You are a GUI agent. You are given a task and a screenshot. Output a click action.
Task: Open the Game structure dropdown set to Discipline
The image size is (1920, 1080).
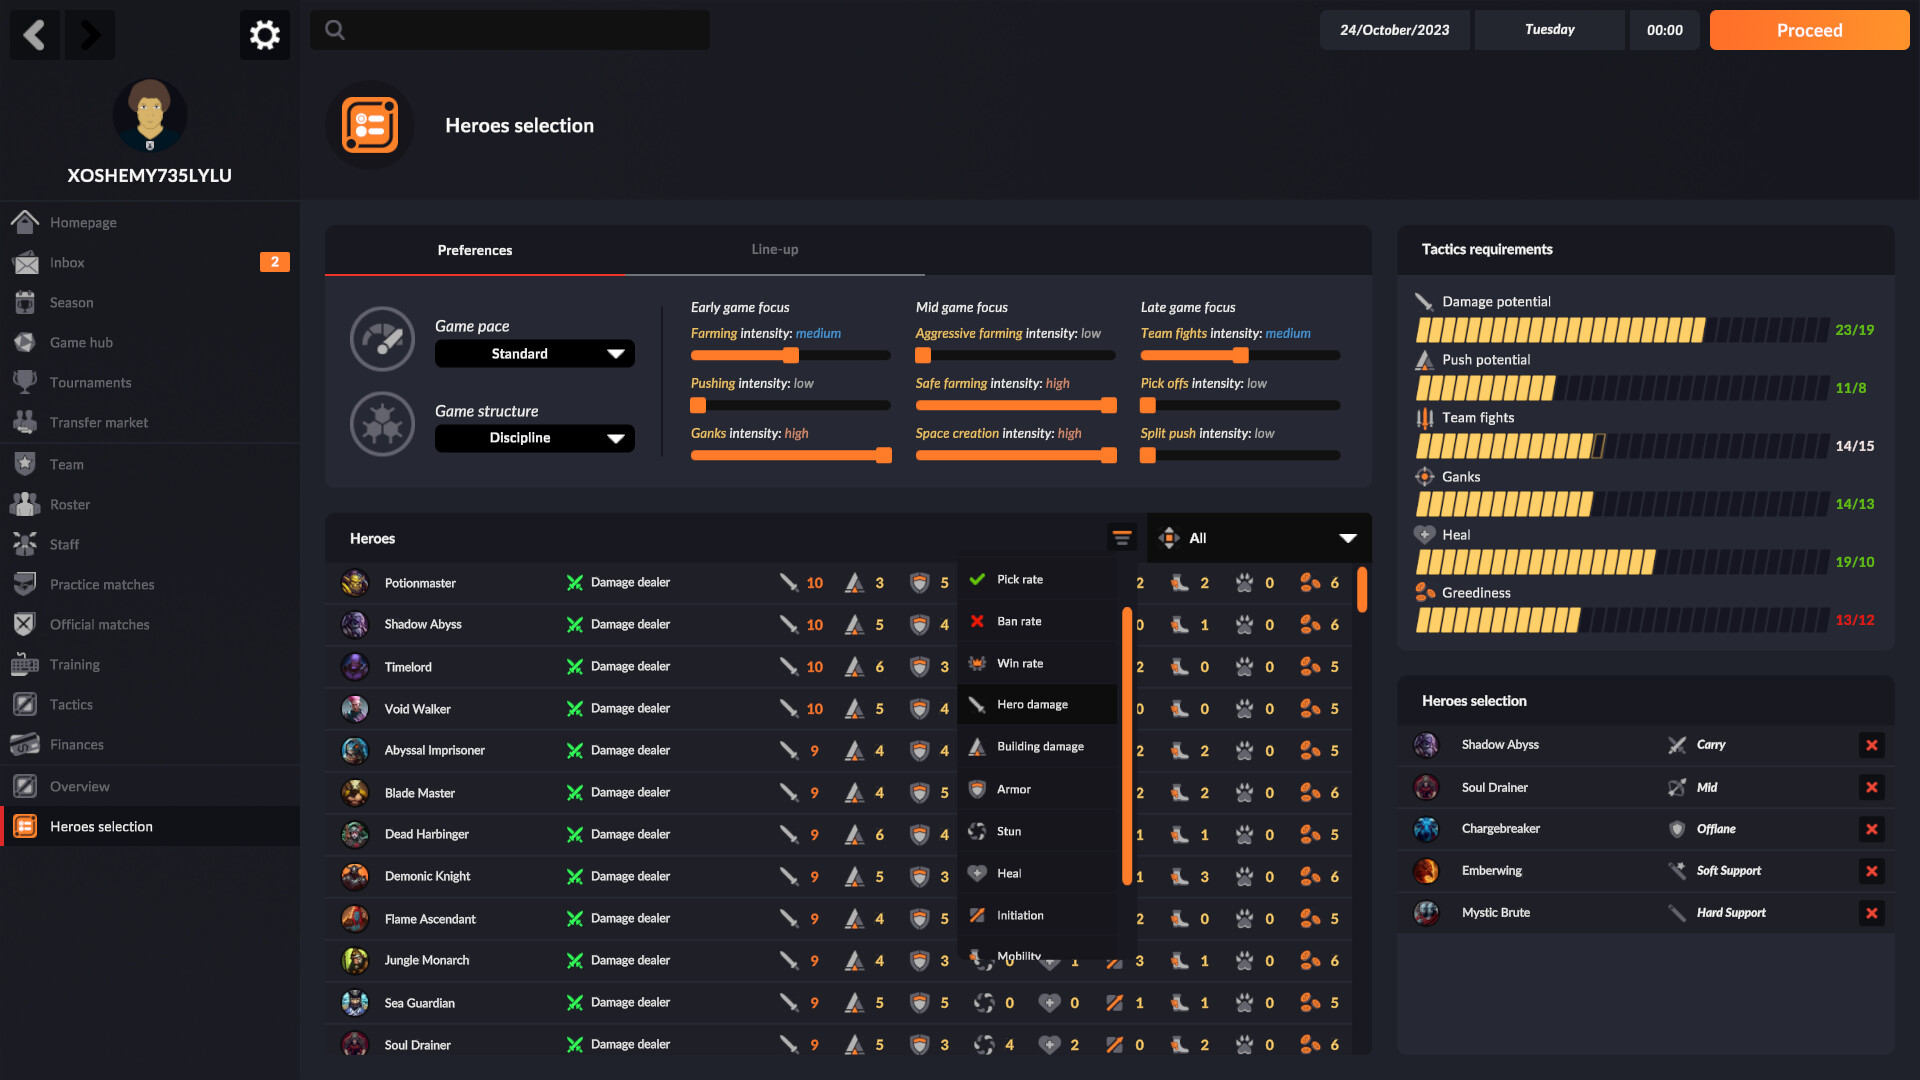[533, 438]
